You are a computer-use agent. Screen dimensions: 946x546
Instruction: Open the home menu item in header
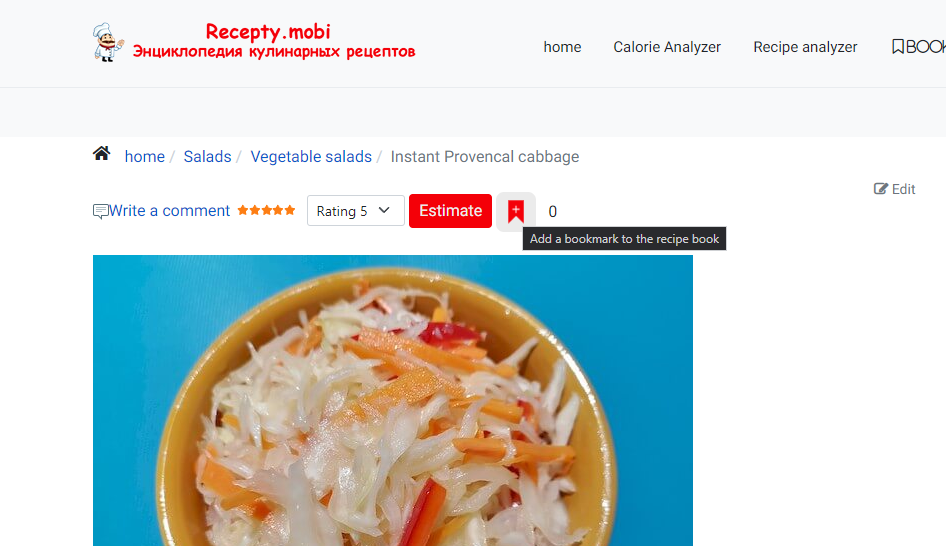click(x=562, y=47)
